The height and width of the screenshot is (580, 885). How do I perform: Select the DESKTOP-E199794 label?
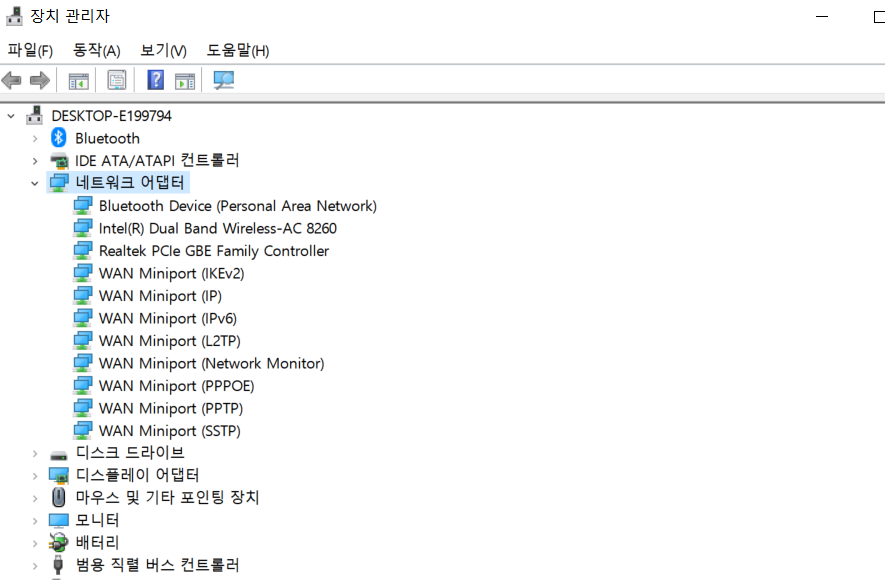point(111,116)
